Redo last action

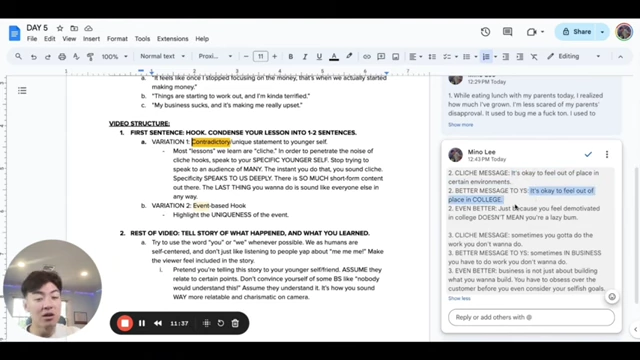click(48, 57)
